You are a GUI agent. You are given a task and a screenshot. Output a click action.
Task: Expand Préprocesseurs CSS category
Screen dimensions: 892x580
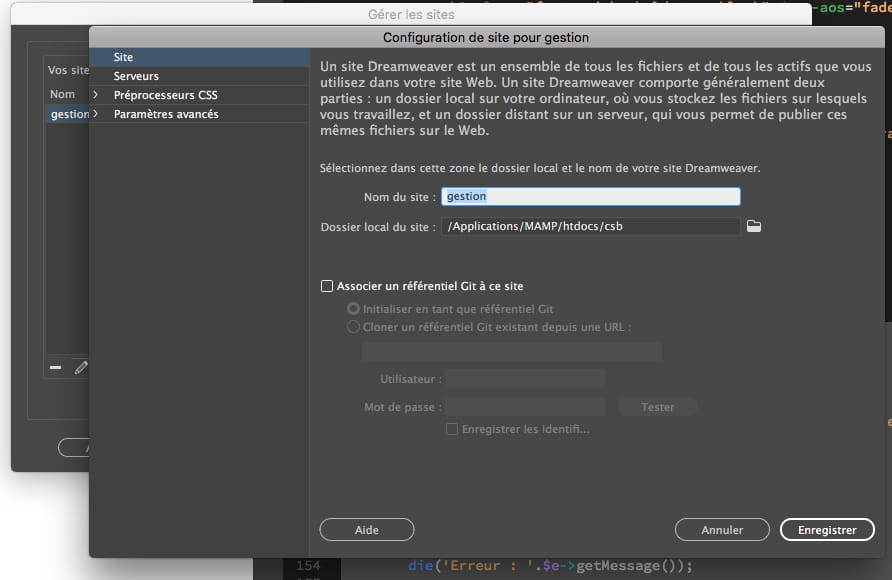pyautogui.click(x=96, y=95)
